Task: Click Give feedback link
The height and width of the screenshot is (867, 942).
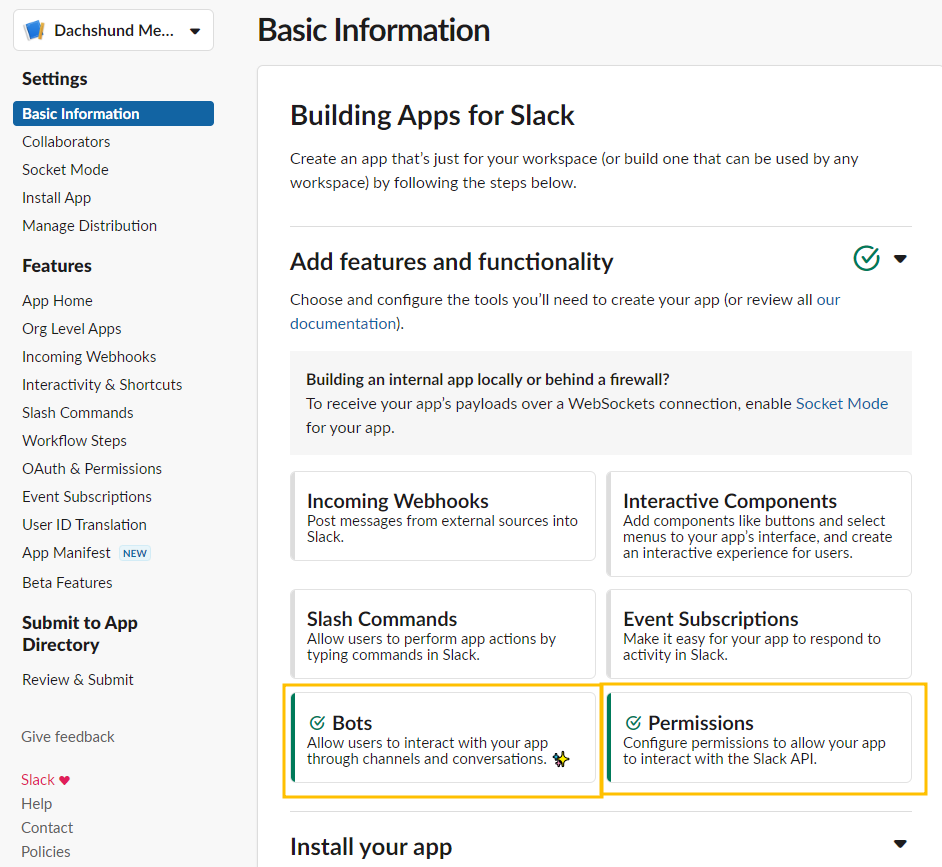Action: 68,737
